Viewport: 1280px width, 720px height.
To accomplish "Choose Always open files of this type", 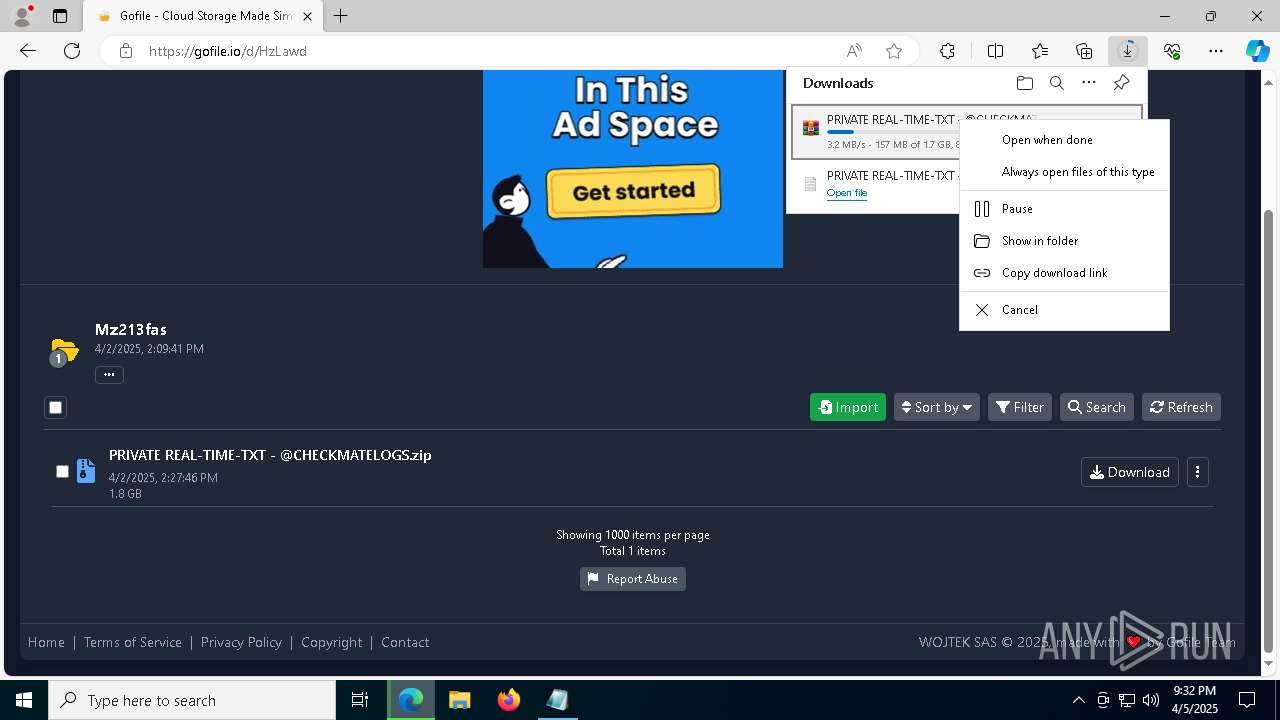I will pyautogui.click(x=1064, y=172).
